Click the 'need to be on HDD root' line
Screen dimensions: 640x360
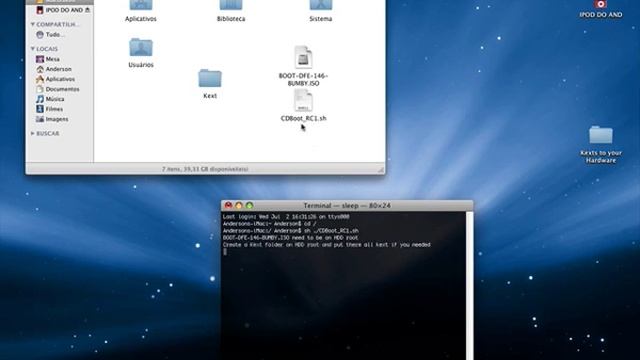(x=290, y=238)
